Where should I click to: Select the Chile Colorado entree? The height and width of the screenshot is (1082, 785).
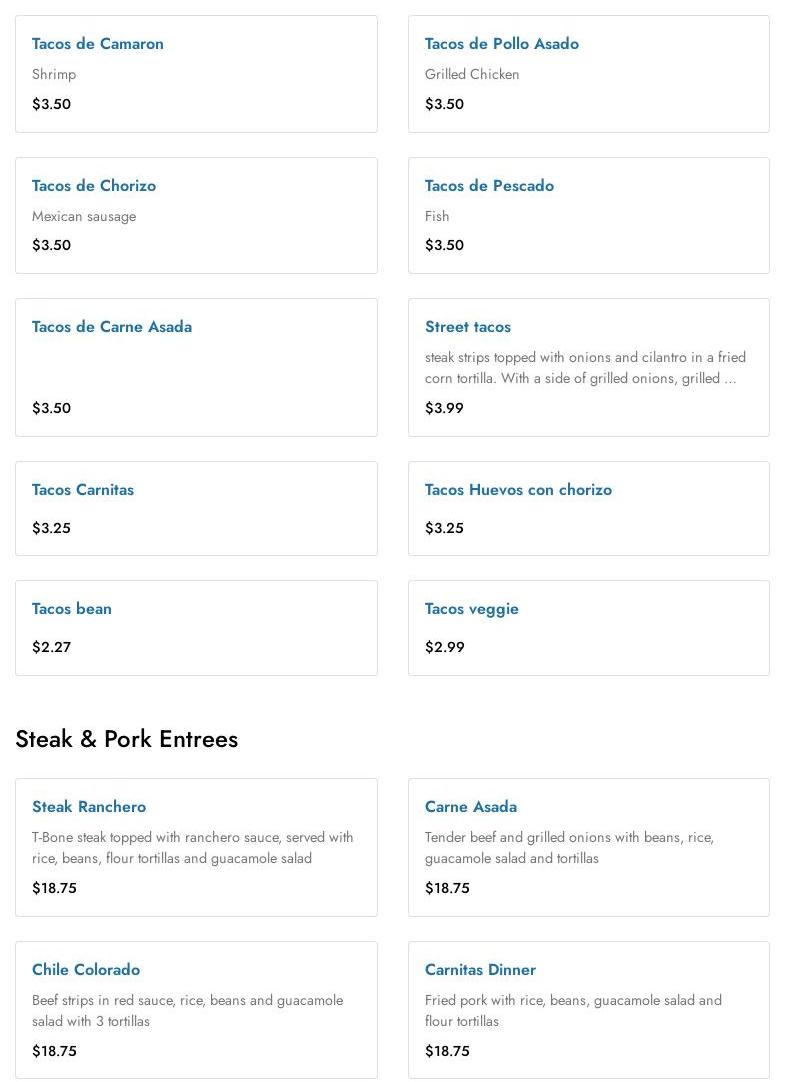point(86,970)
